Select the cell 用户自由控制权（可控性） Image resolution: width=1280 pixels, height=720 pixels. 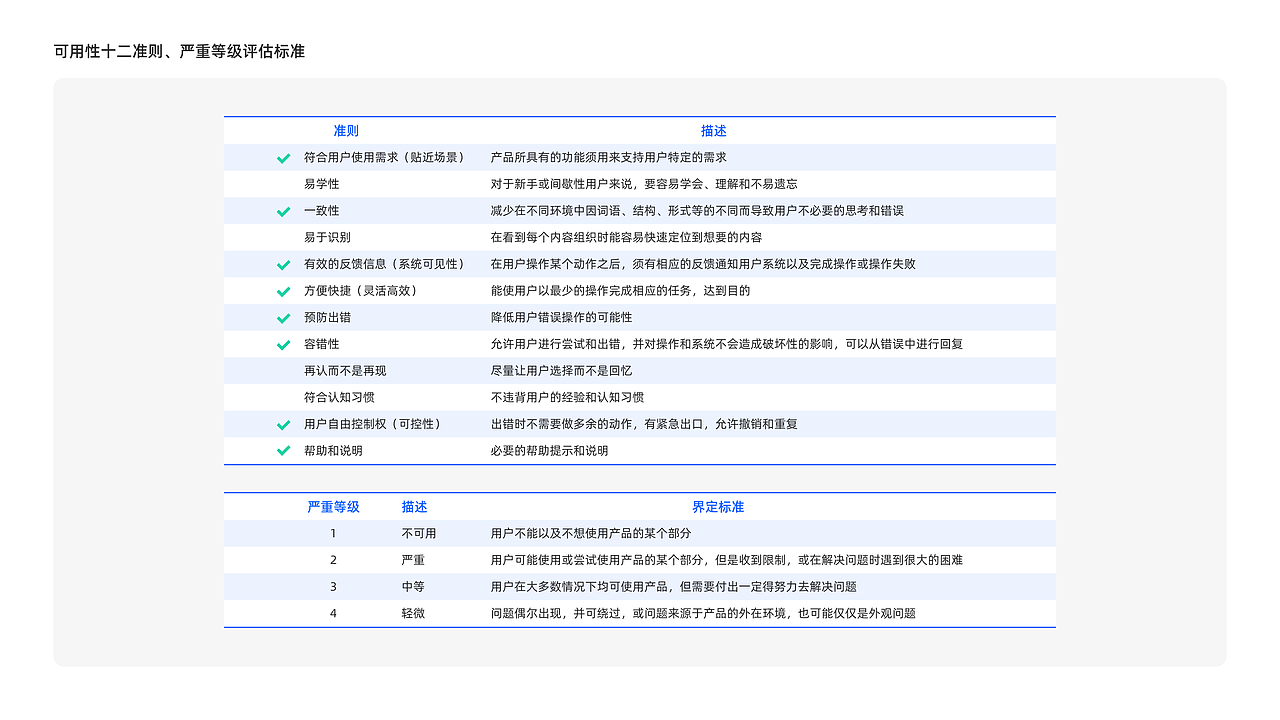[373, 424]
